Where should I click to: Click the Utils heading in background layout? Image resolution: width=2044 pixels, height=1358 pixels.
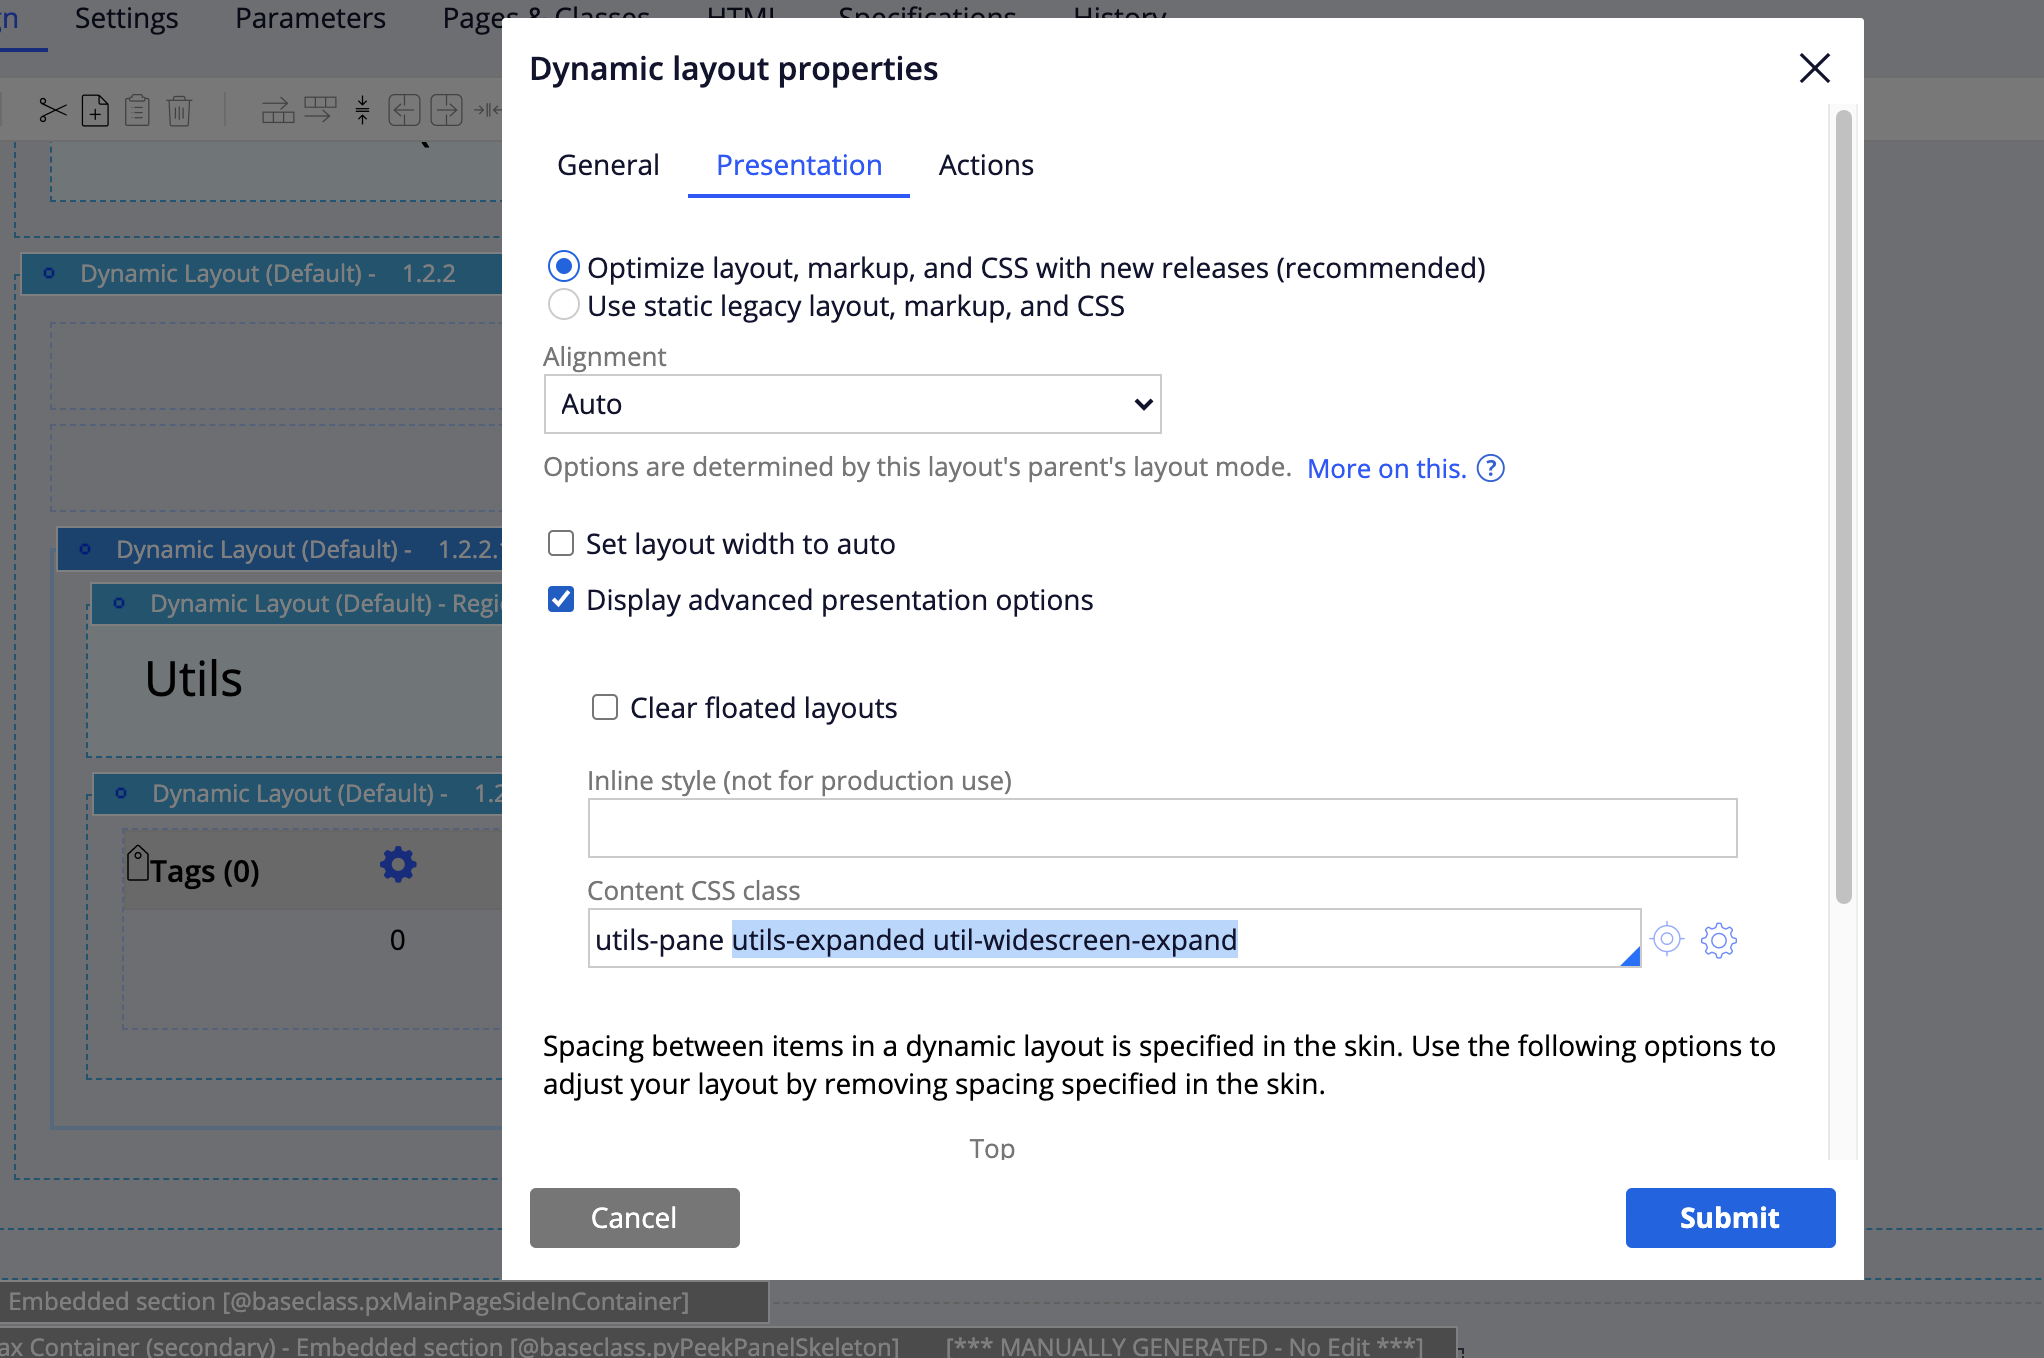(x=194, y=679)
